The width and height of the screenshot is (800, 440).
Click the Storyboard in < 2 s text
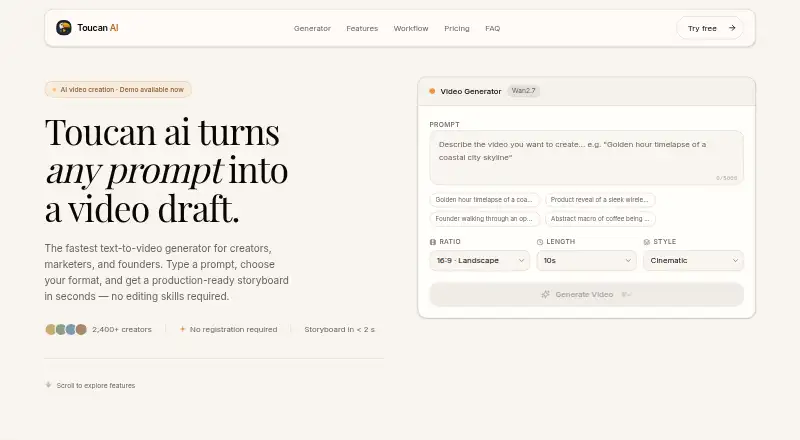[x=339, y=329]
